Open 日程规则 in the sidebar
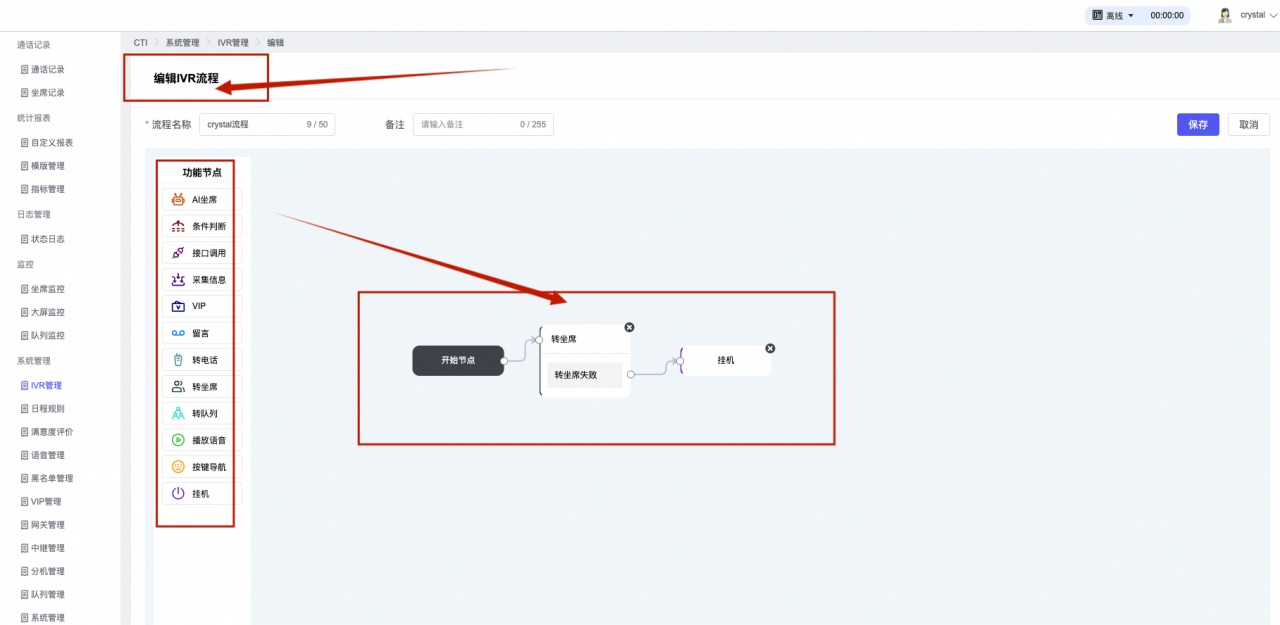The height and width of the screenshot is (625, 1280). click(47, 409)
